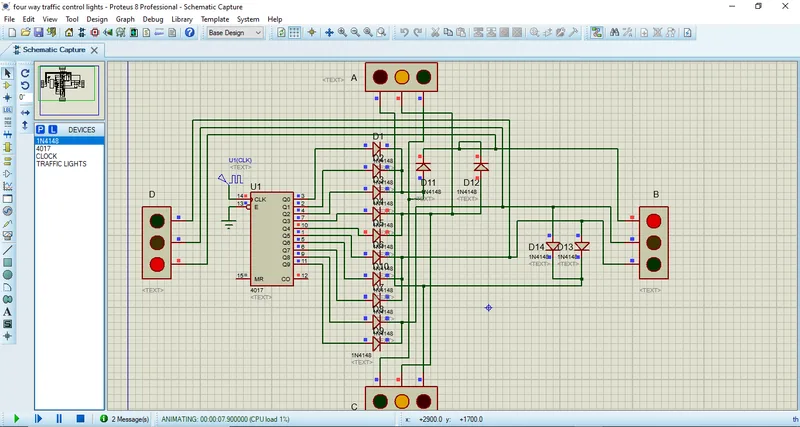Select the Junction Dot Mode tool
Viewport: 800px width, 427px height.
click(7, 97)
